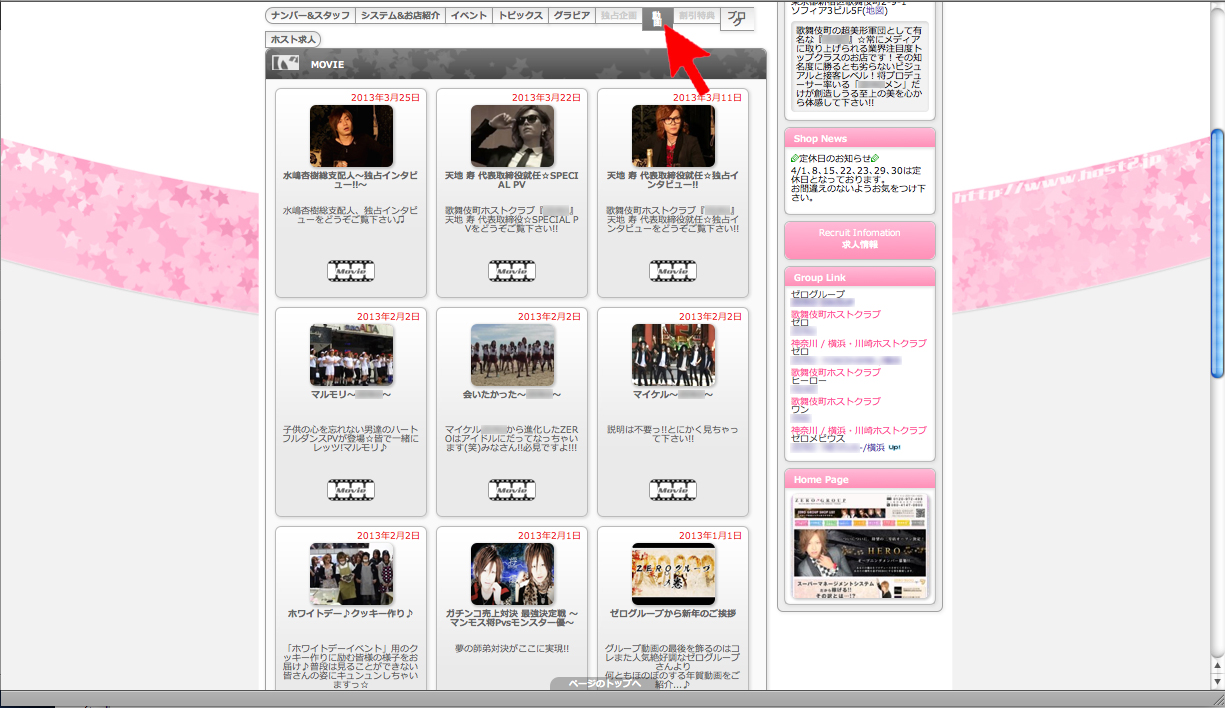Go to the グラビア tab

571,16
